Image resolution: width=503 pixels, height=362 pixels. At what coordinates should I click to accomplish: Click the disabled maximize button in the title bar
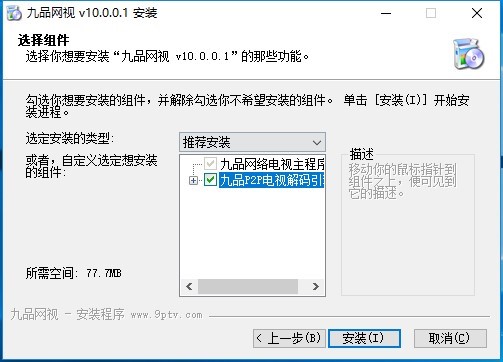pyautogui.click(x=431, y=13)
